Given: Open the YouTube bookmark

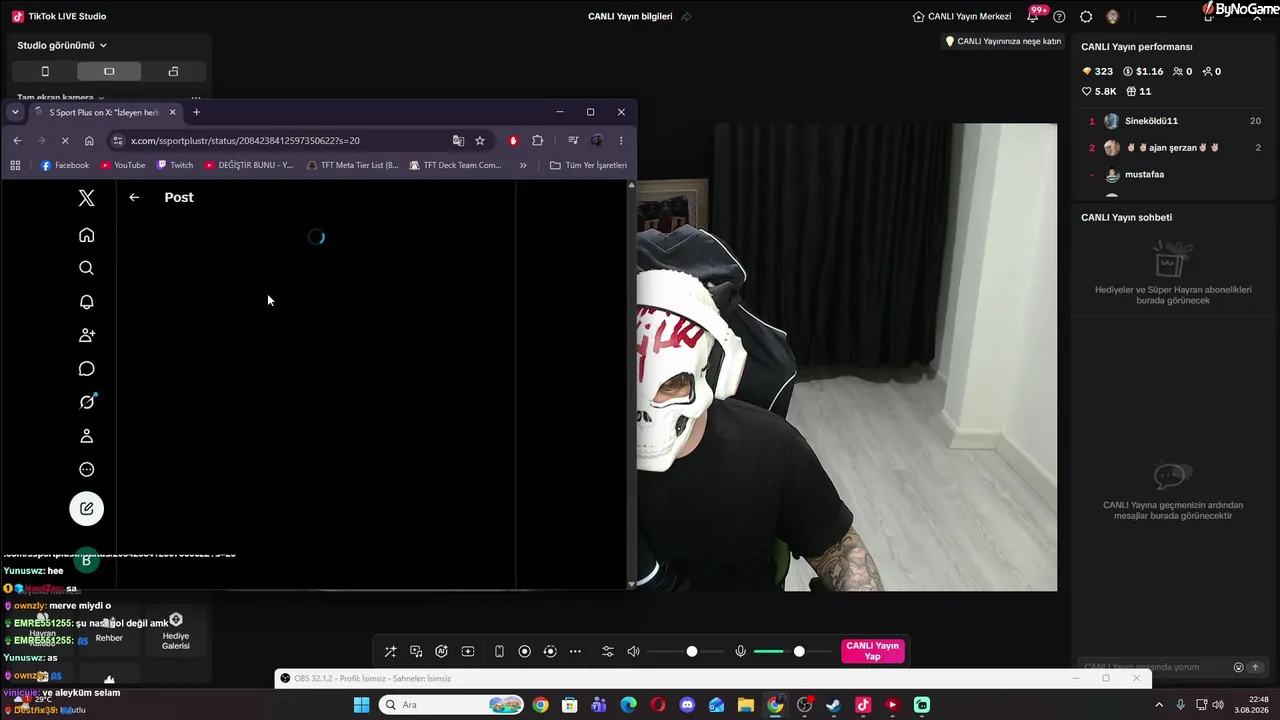Looking at the screenshot, I should click(123, 165).
